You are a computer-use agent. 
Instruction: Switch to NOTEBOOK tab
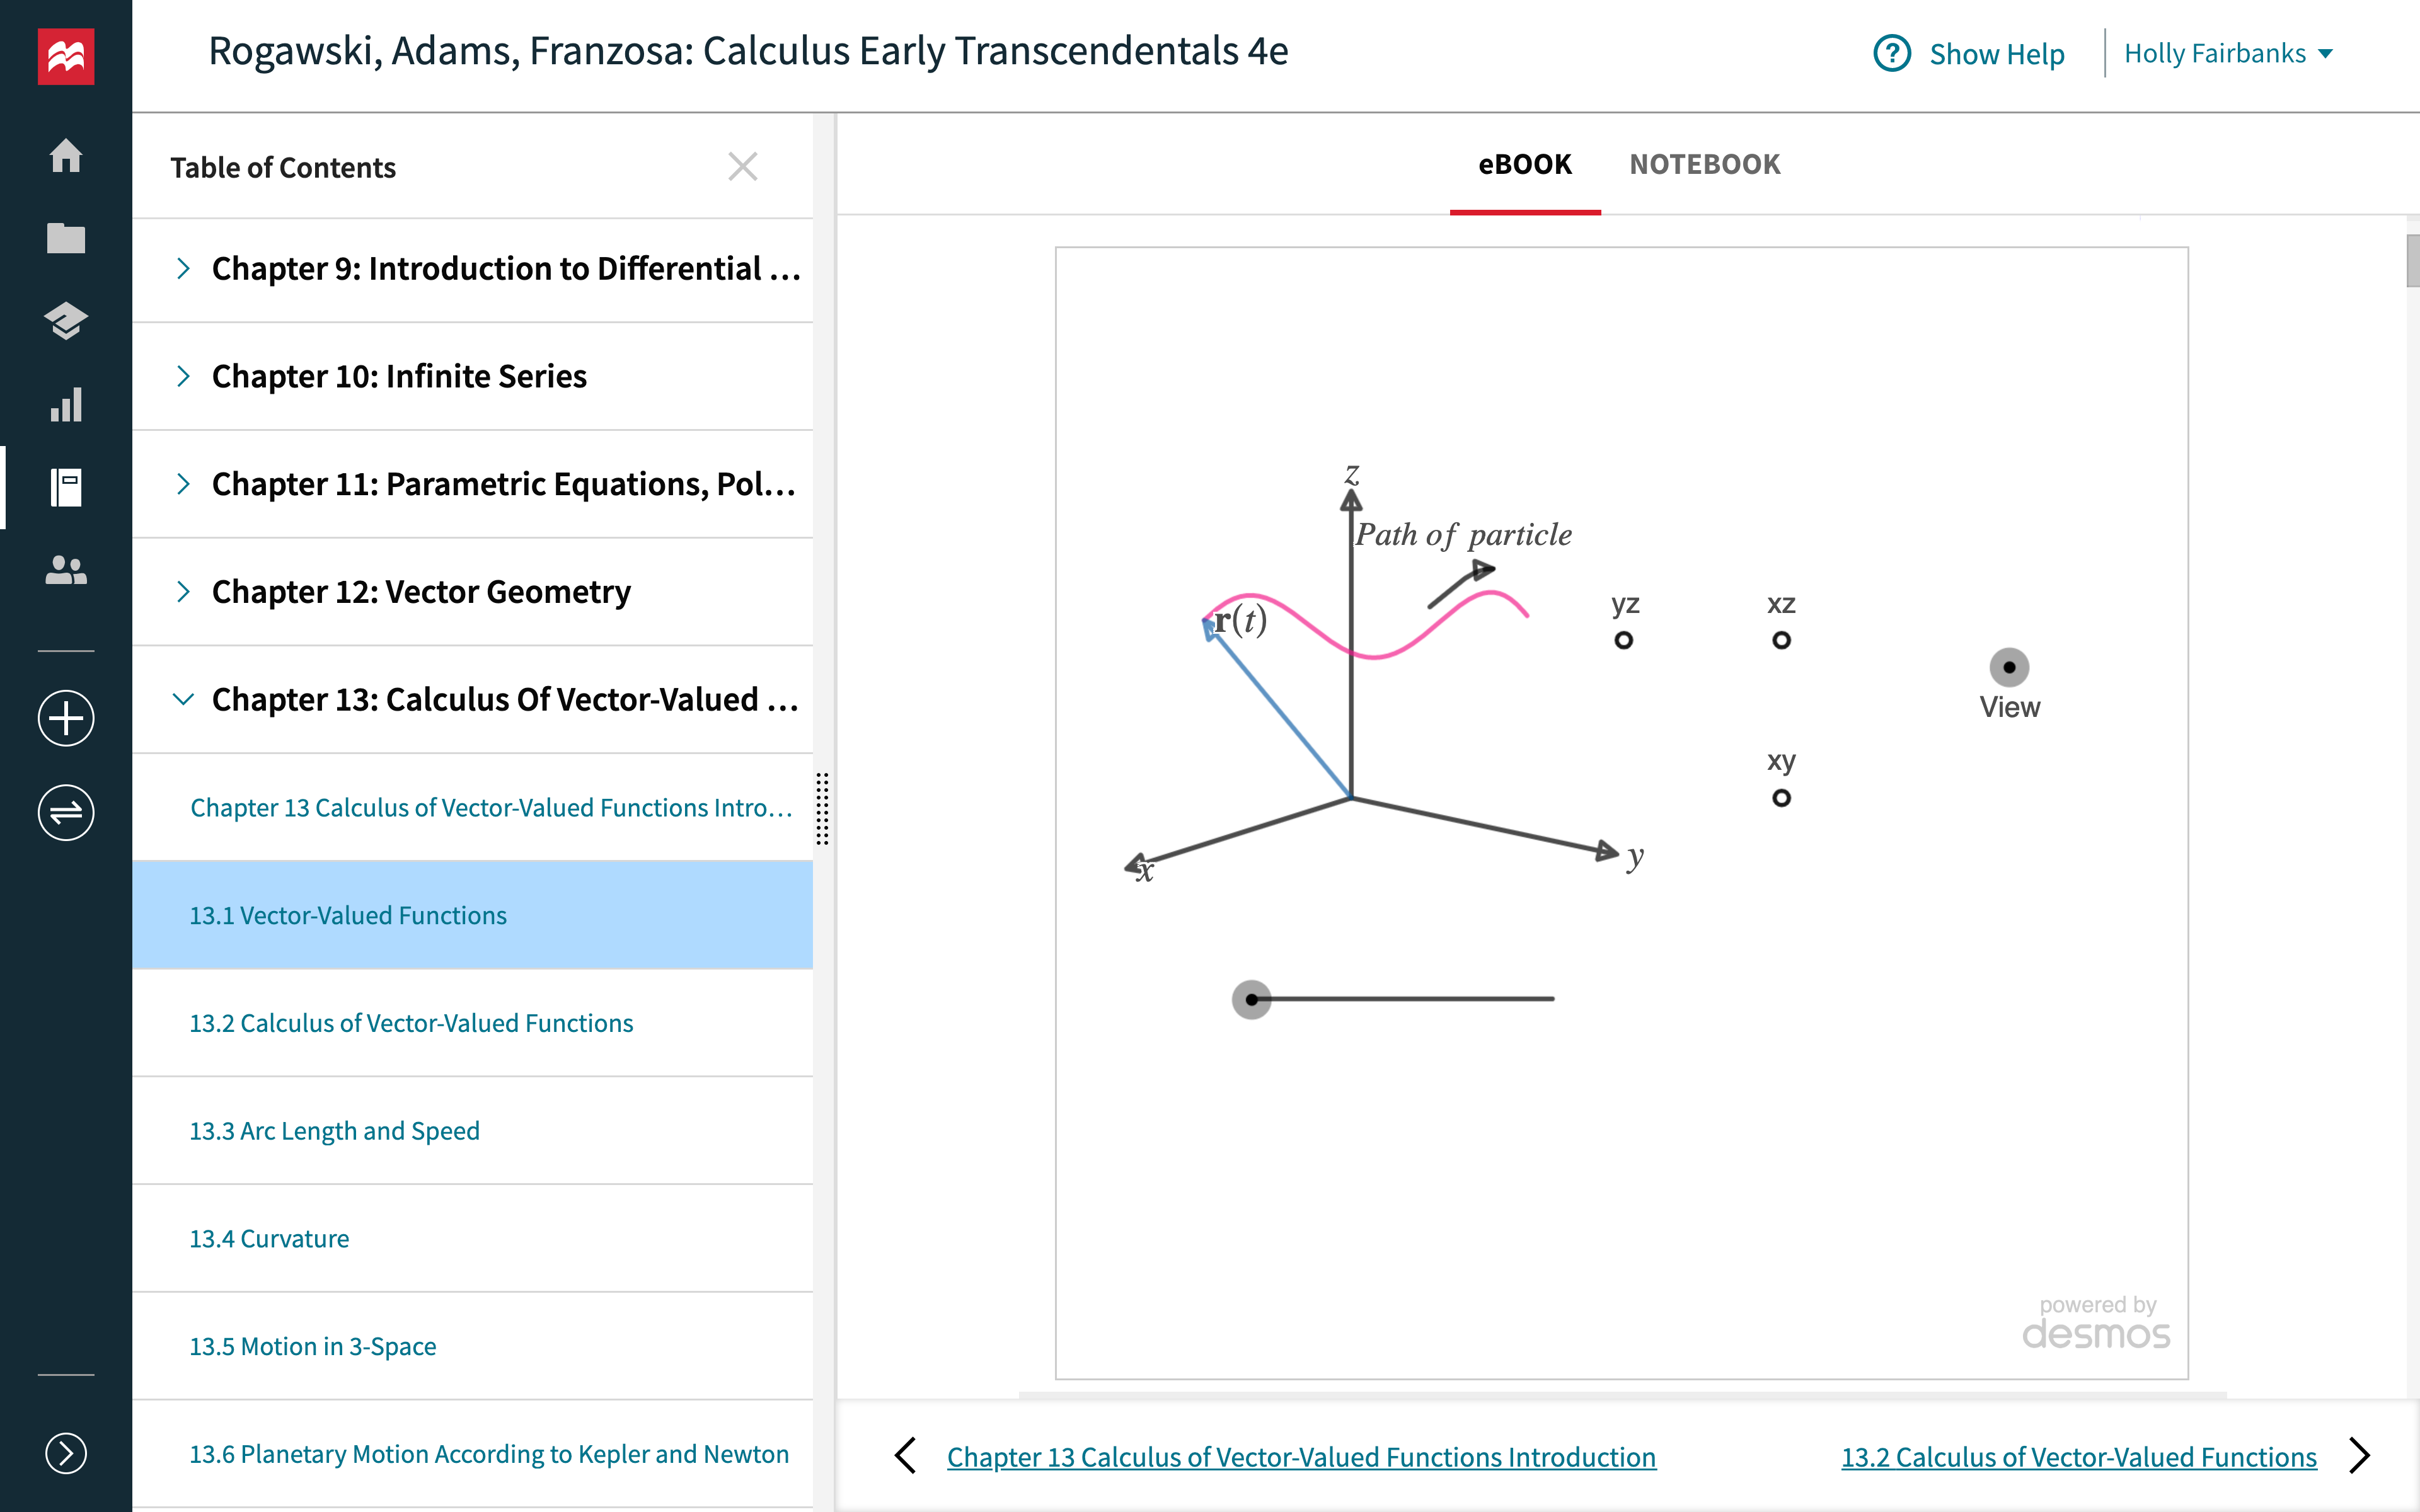pyautogui.click(x=1704, y=164)
